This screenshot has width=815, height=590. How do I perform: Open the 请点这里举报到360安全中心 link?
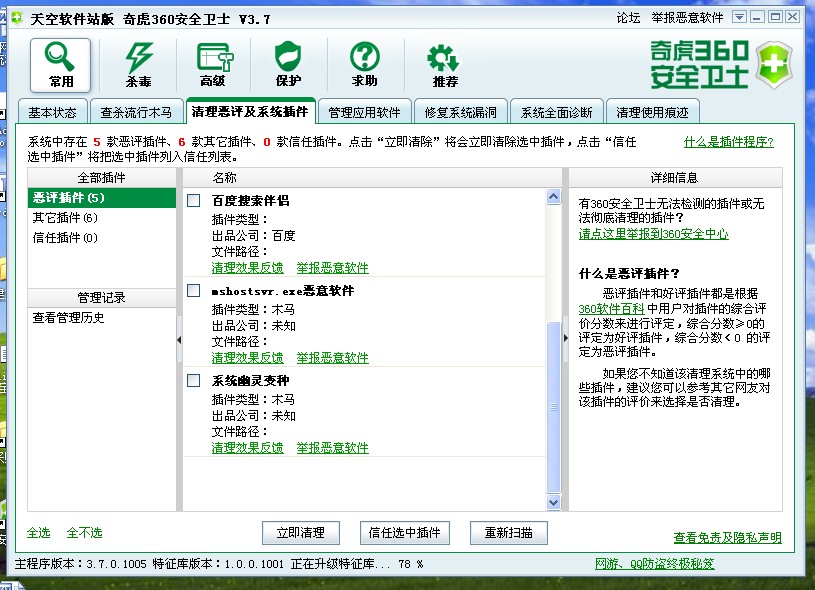tap(653, 234)
